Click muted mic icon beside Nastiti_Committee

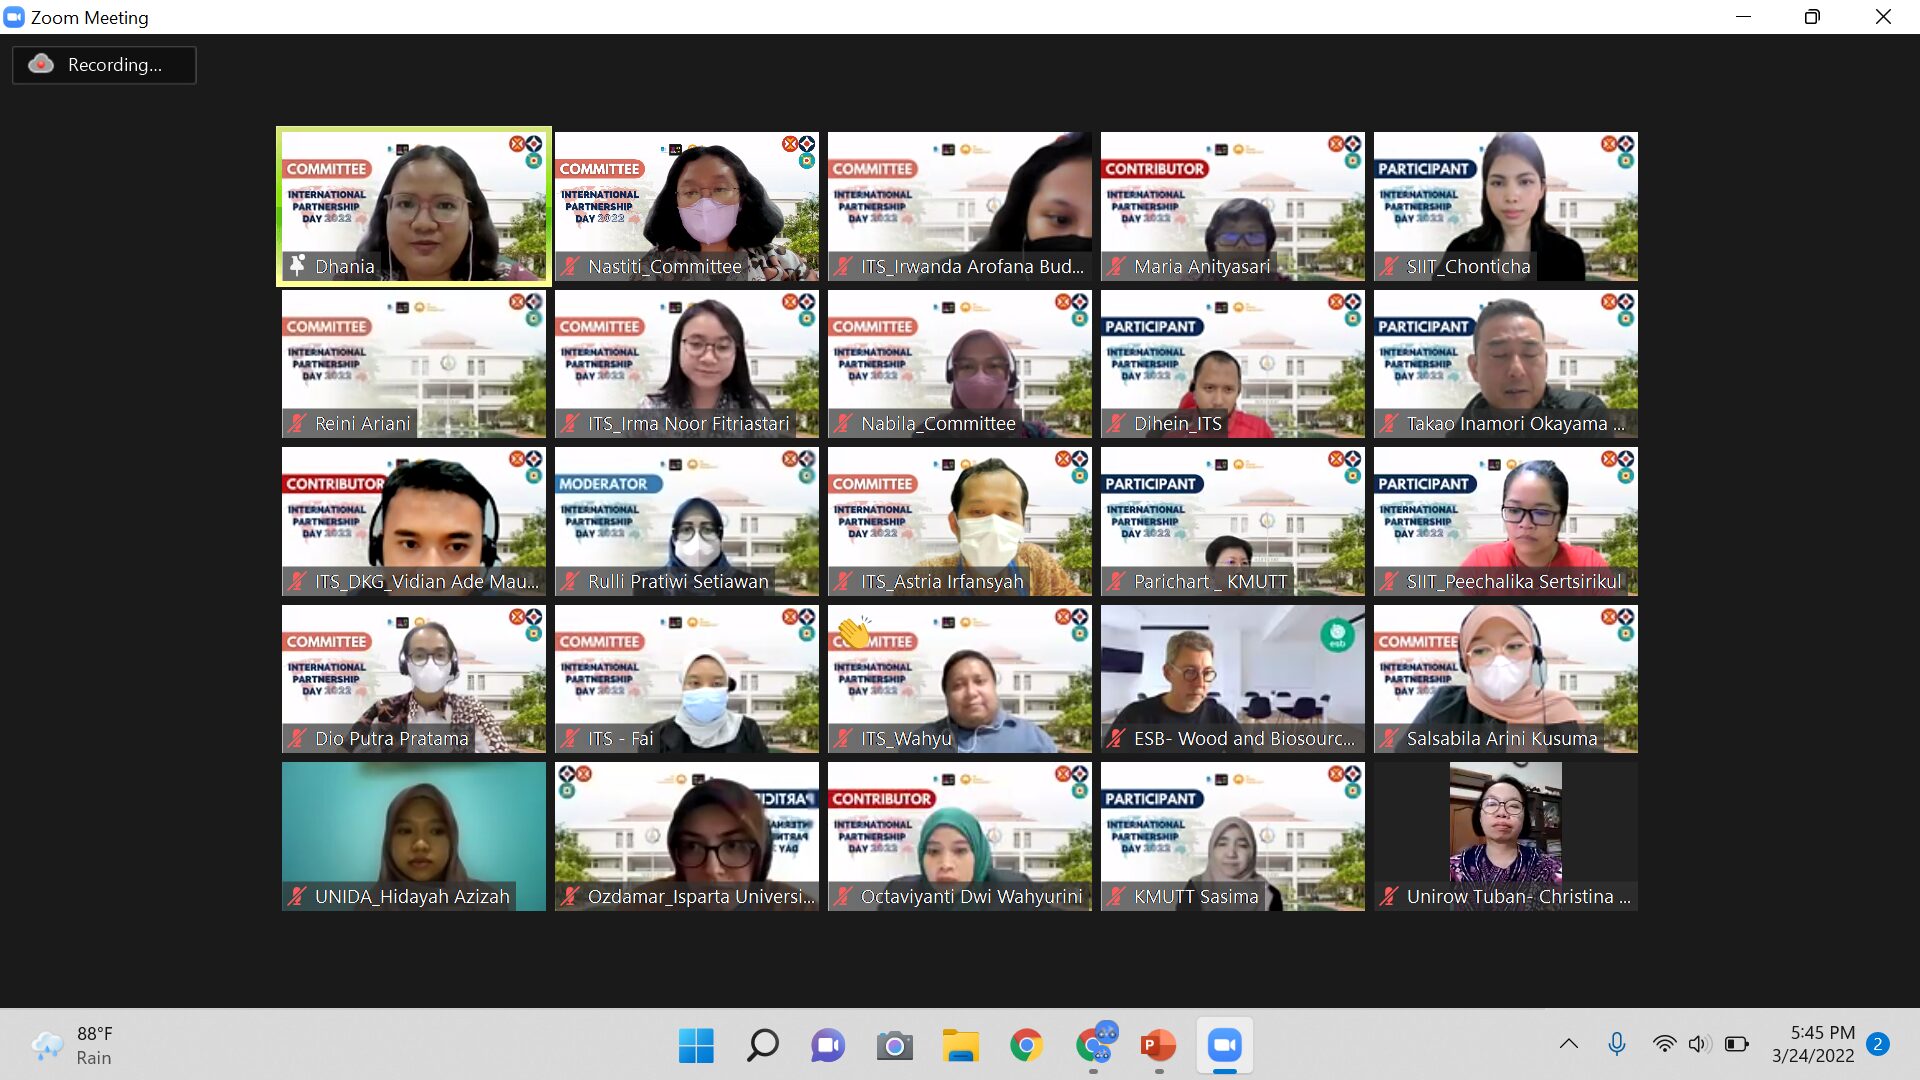coord(570,266)
